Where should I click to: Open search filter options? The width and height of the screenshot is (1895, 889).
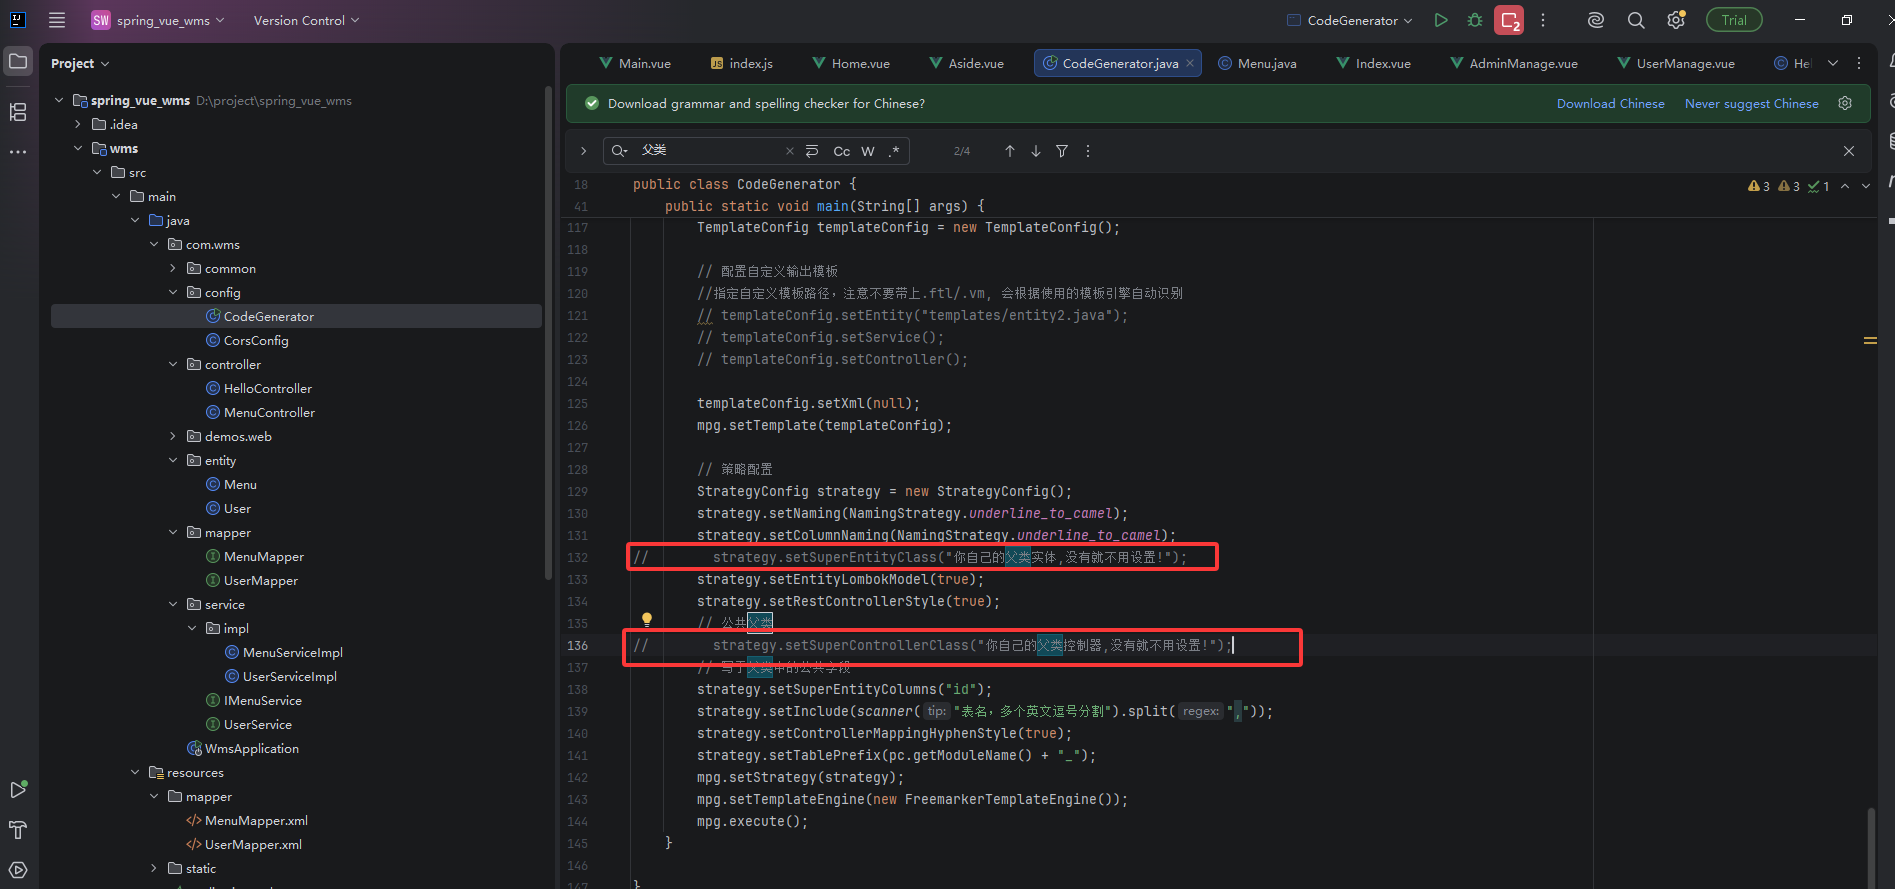pyautogui.click(x=1062, y=151)
